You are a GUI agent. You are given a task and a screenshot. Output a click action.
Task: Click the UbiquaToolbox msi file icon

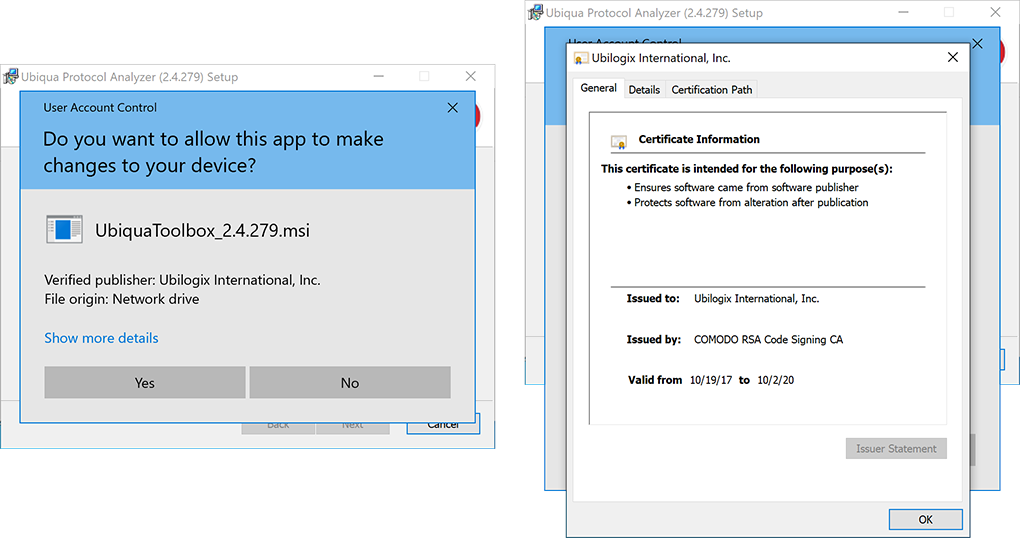(64, 230)
